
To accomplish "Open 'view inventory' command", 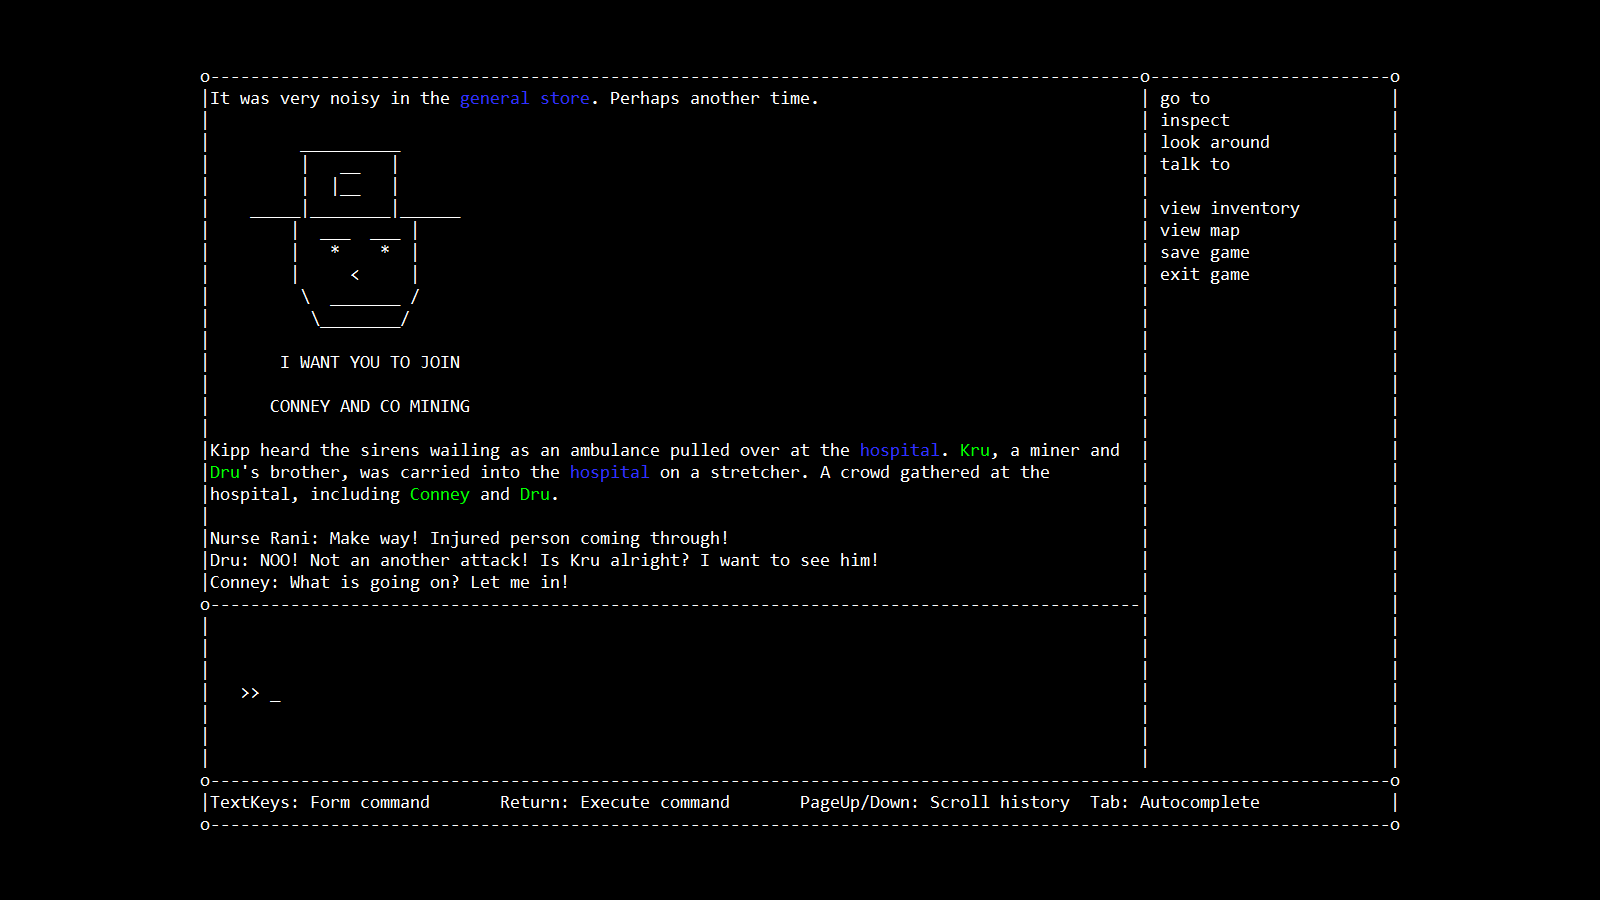I will click(1230, 208).
